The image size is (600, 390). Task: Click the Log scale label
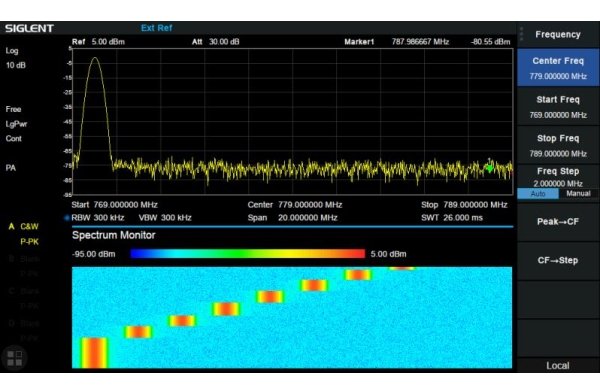click(x=12, y=51)
